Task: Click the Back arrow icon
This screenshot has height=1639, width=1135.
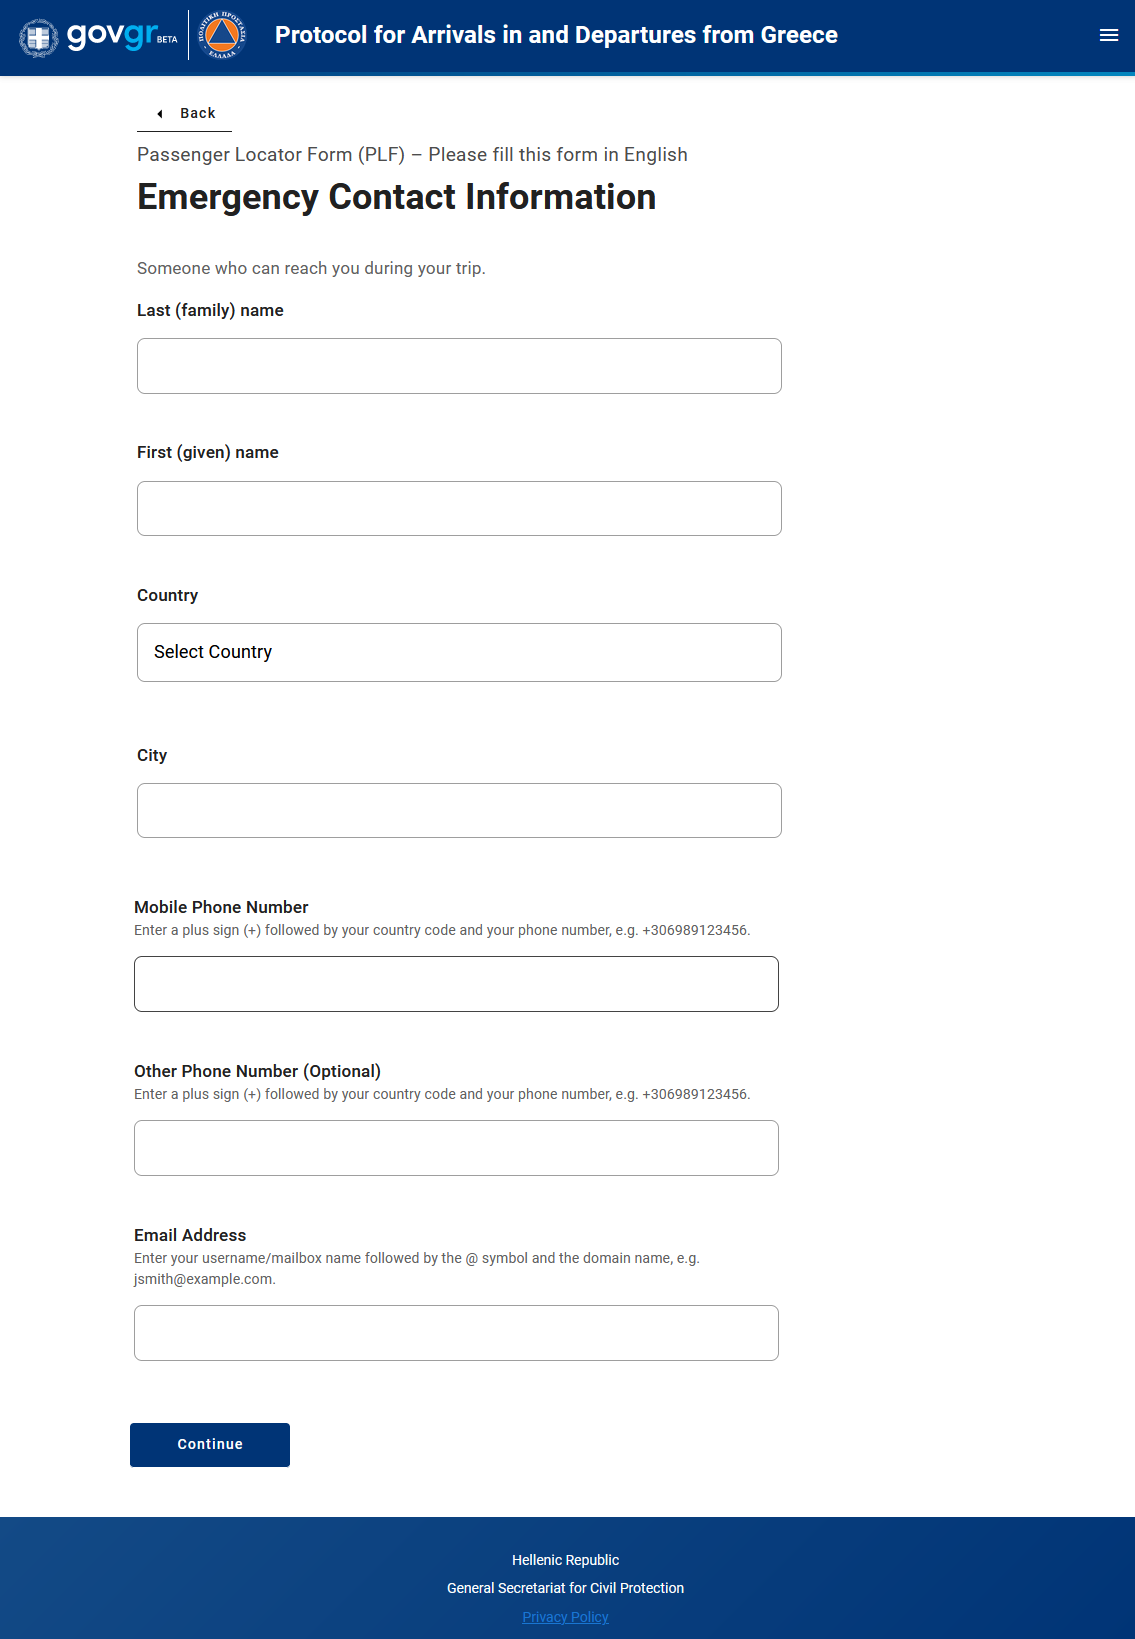Action: coord(160,114)
